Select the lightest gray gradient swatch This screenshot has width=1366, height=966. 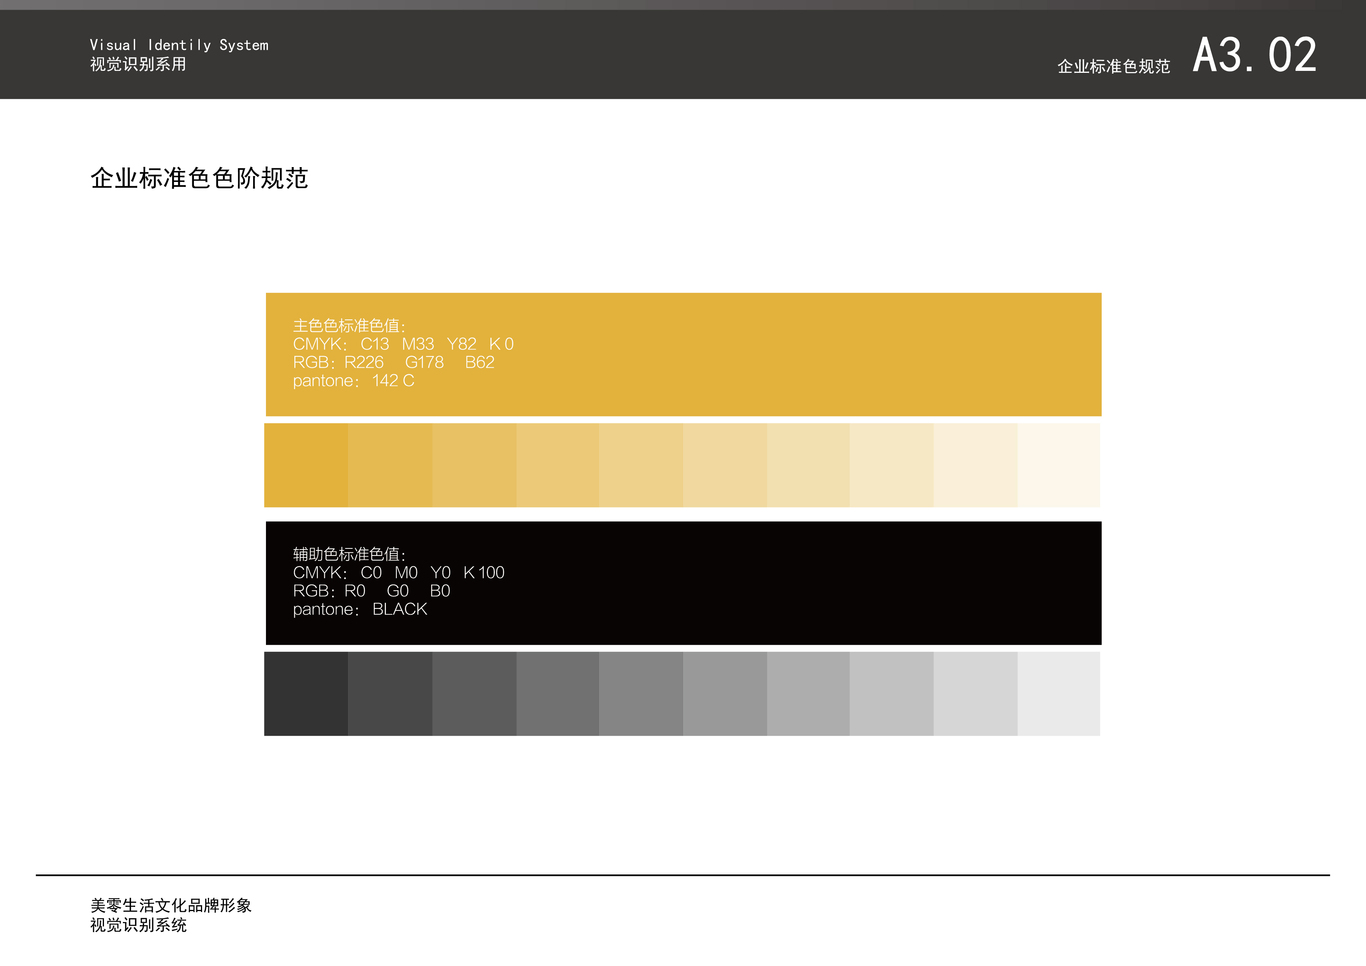point(1059,694)
